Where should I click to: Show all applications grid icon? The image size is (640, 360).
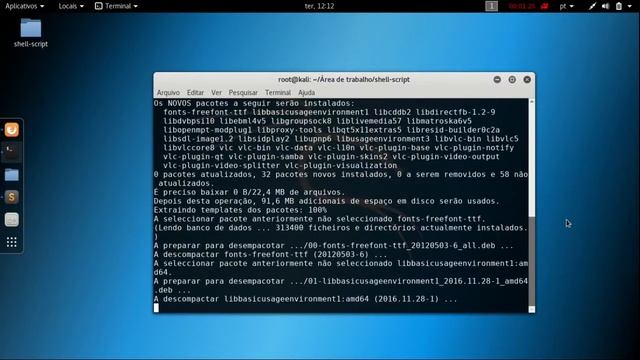coord(11,242)
